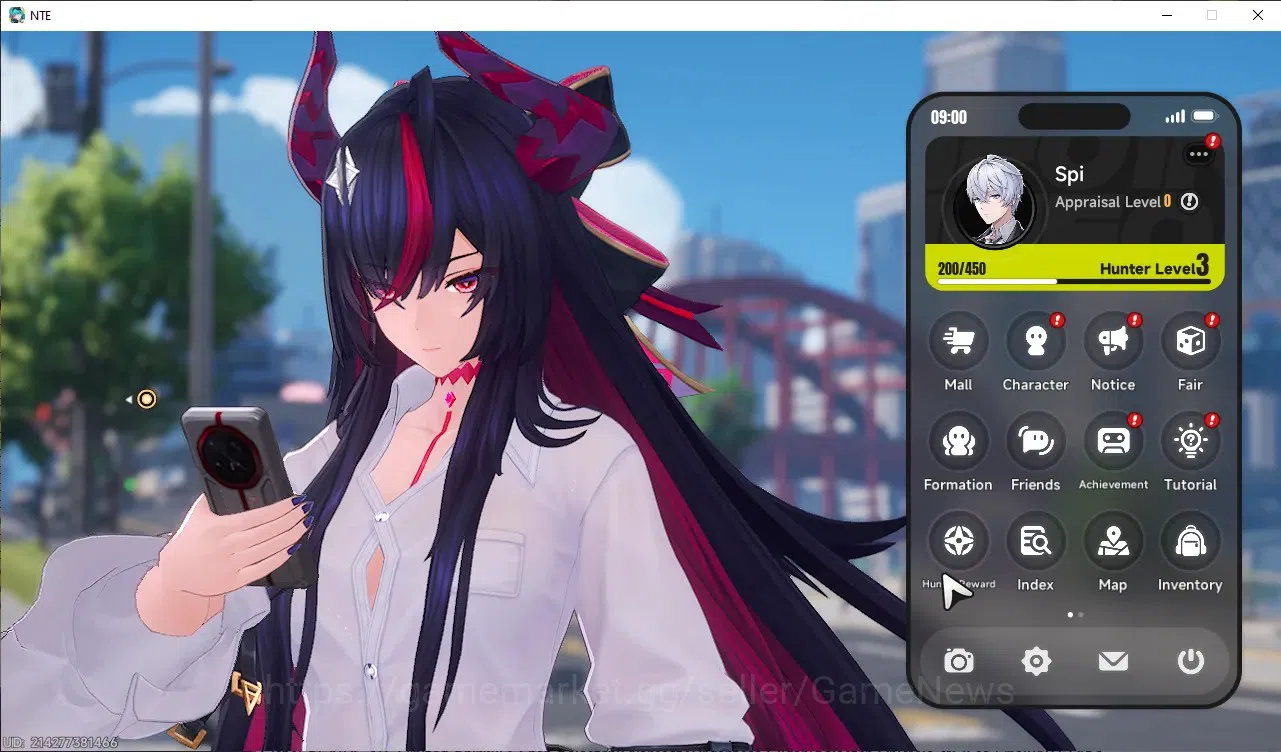Open the Formation icon
Screen dimensions: 1281x752
958,441
